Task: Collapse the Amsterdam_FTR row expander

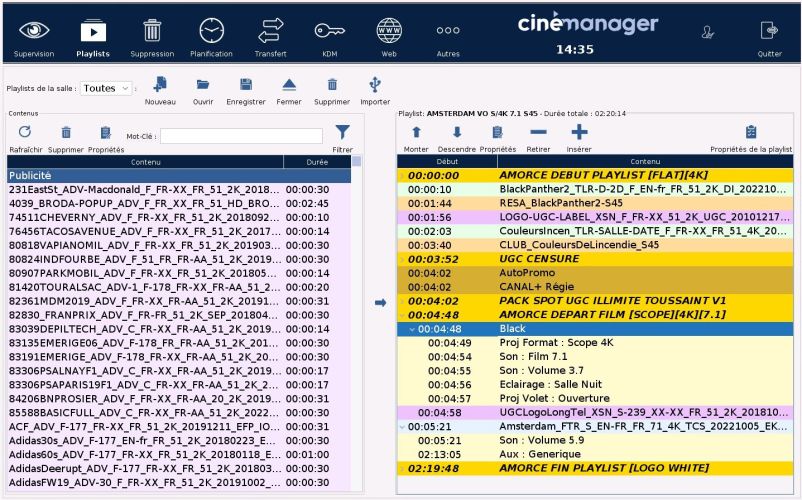Action: (x=402, y=427)
